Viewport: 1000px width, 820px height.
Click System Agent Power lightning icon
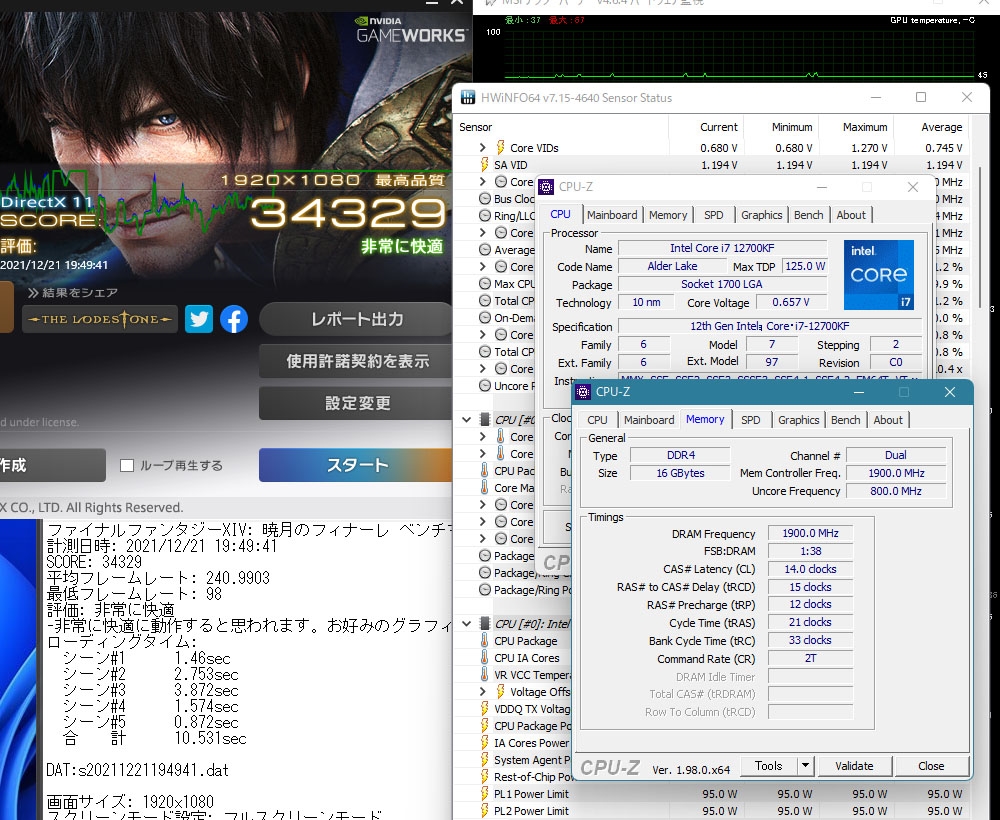tap(485, 759)
